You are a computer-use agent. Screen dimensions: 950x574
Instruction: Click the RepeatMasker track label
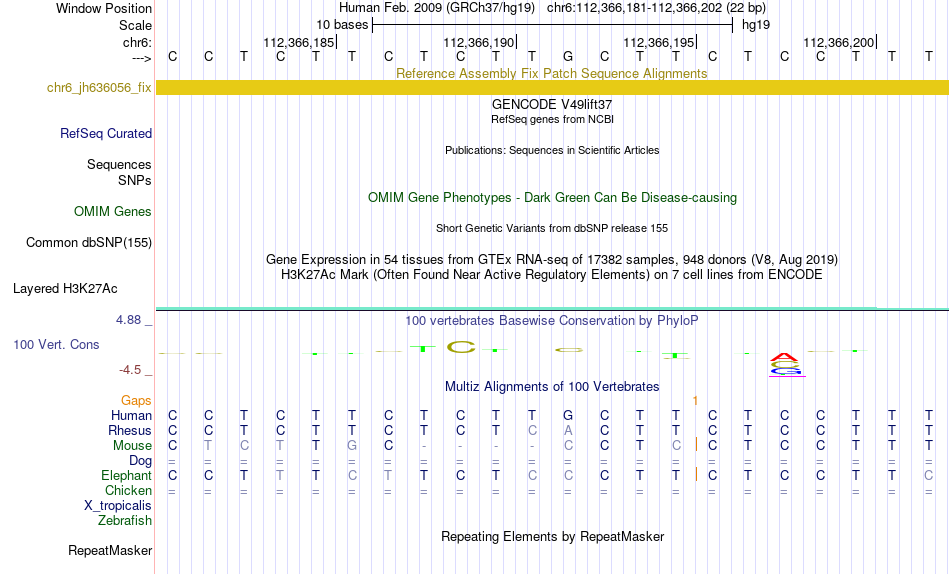pos(110,550)
